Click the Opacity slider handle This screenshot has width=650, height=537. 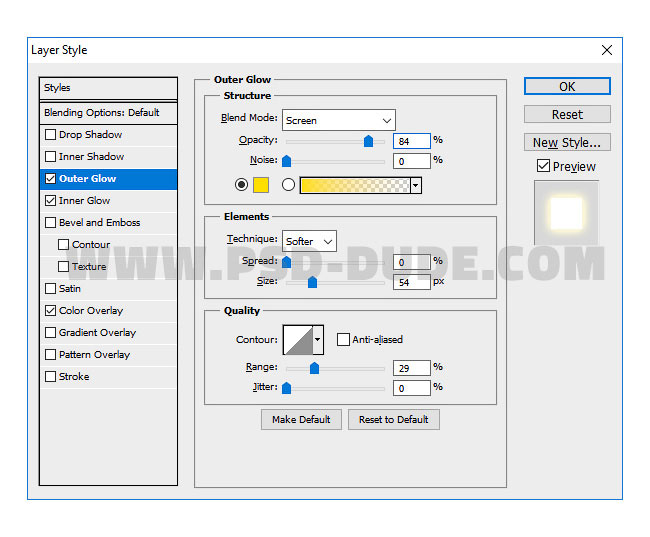click(x=368, y=141)
